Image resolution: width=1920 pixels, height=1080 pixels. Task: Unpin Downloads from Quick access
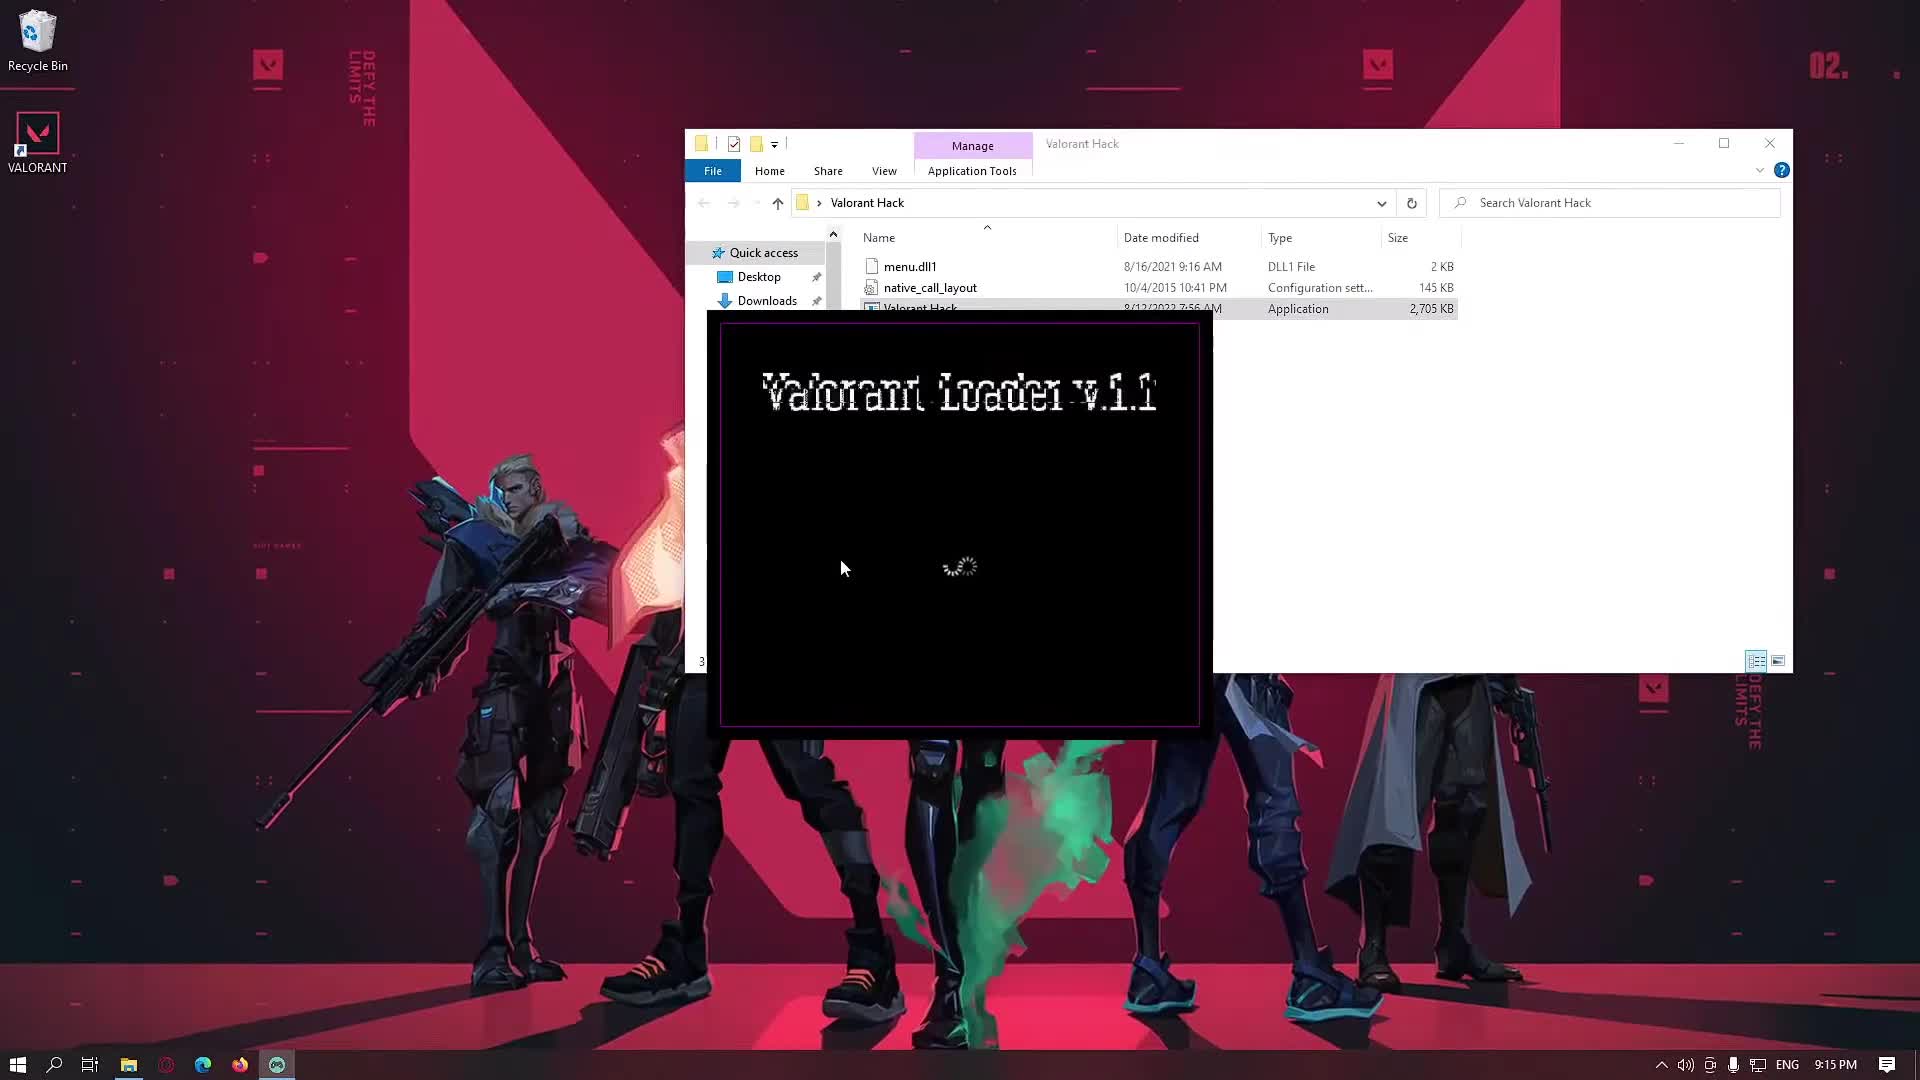point(817,300)
